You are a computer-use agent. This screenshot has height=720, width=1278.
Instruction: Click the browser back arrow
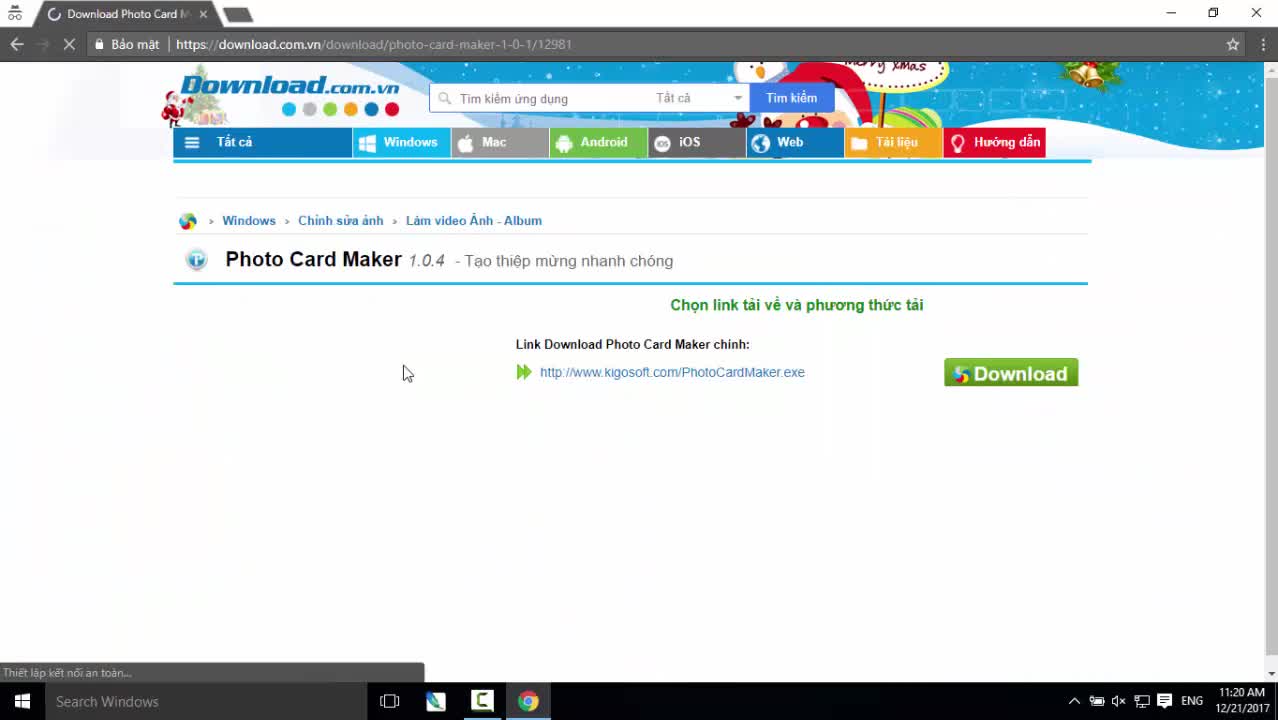click(16, 44)
